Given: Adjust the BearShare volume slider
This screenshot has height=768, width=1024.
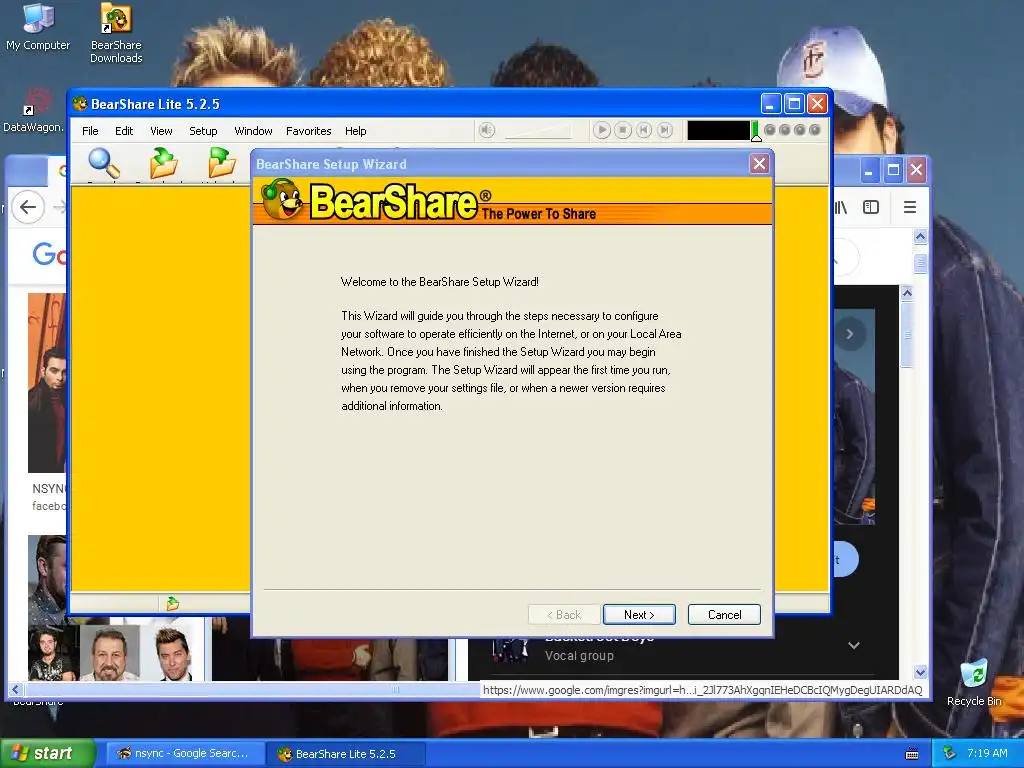Looking at the screenshot, I should click(x=538, y=131).
